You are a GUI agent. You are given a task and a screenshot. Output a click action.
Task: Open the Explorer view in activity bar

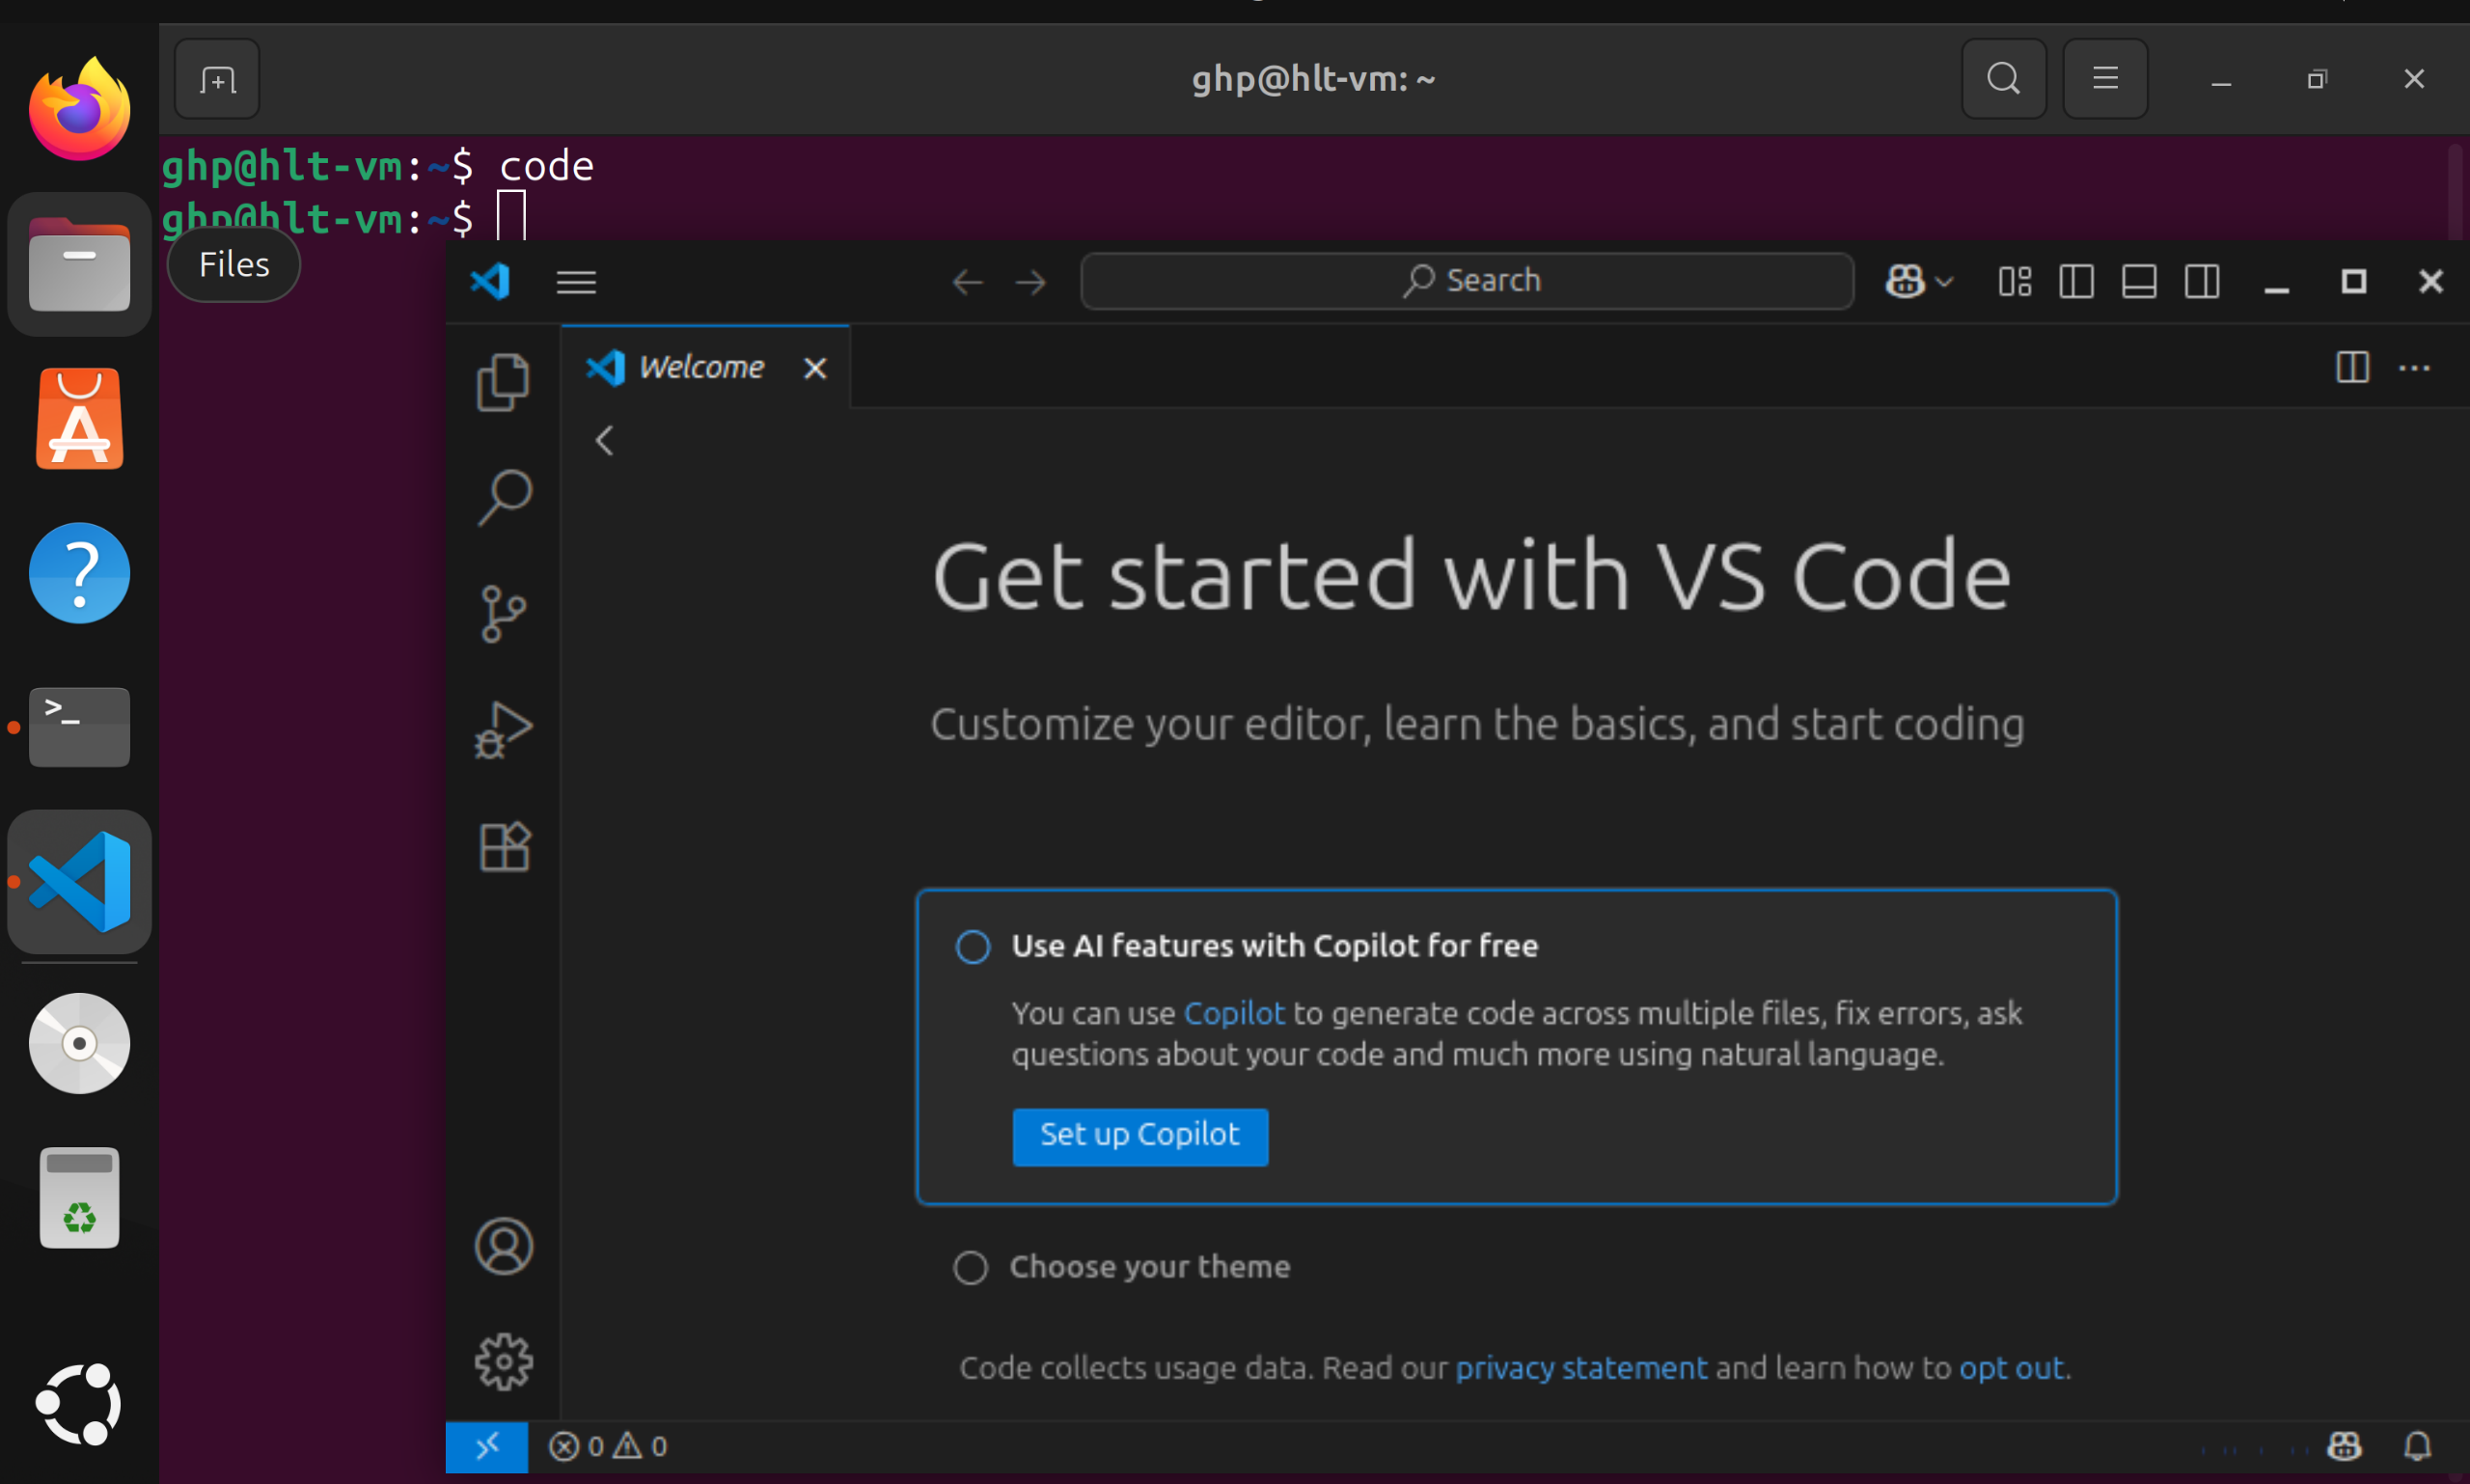point(503,382)
